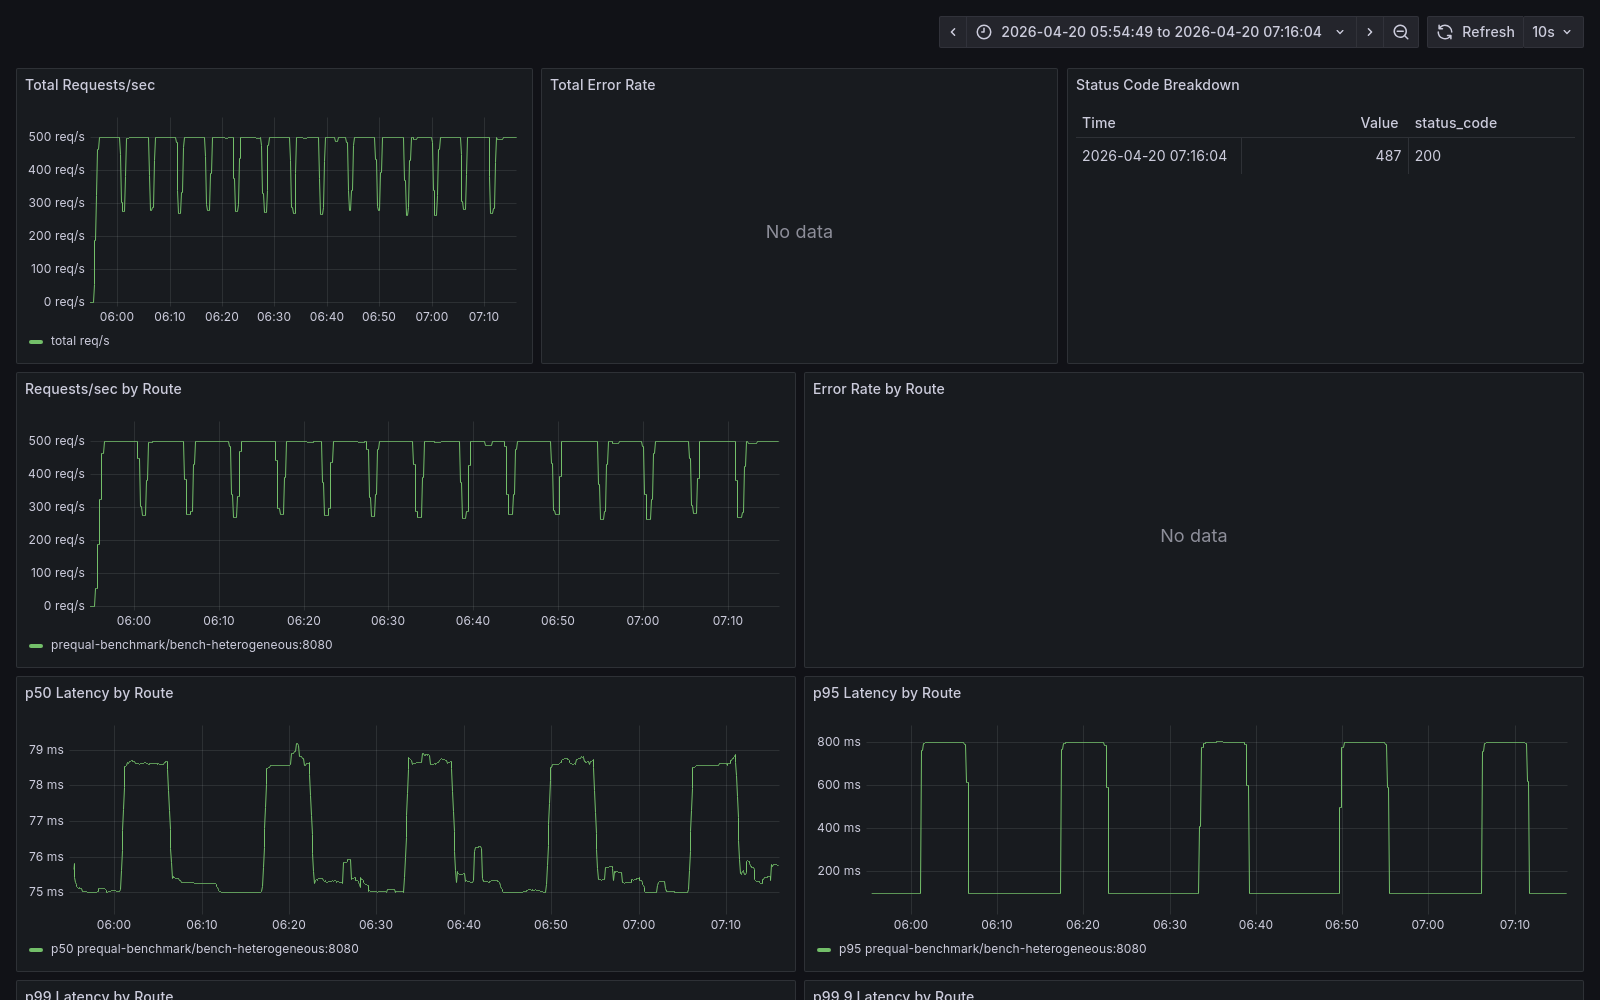1600x1000 pixels.
Task: Click the circular refresh arrows icon
Action: click(1444, 31)
